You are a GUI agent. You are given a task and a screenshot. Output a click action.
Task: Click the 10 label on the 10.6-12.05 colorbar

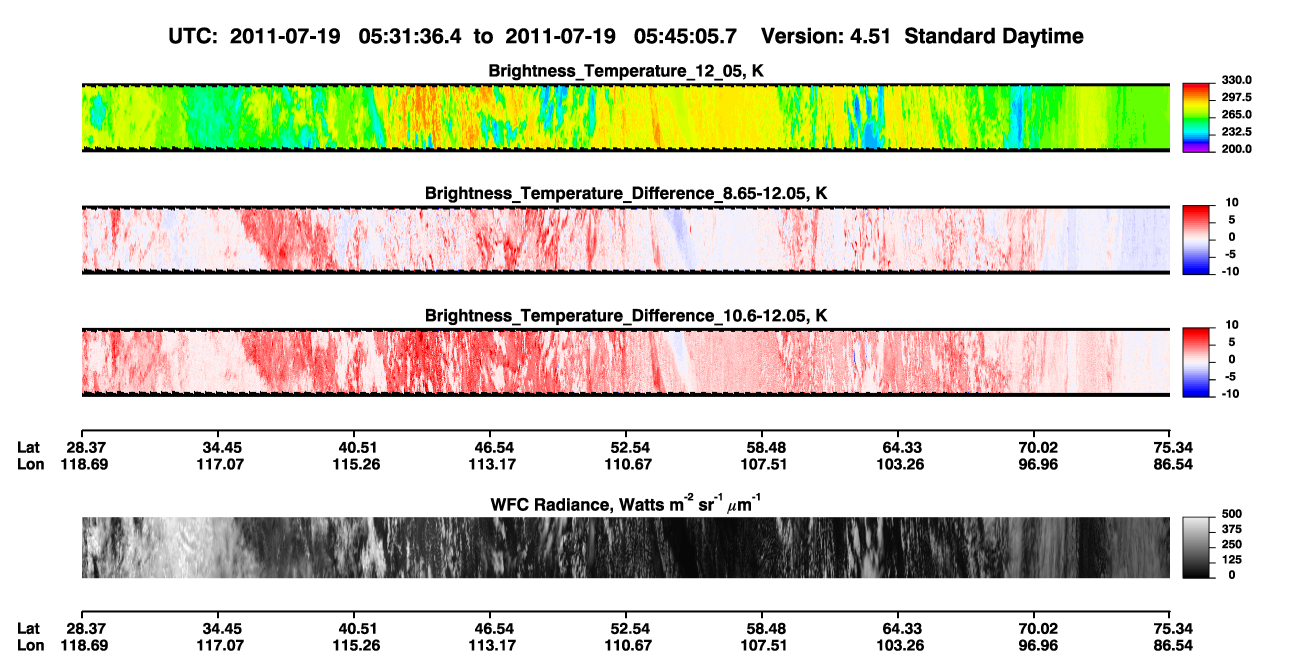[x=1232, y=325]
